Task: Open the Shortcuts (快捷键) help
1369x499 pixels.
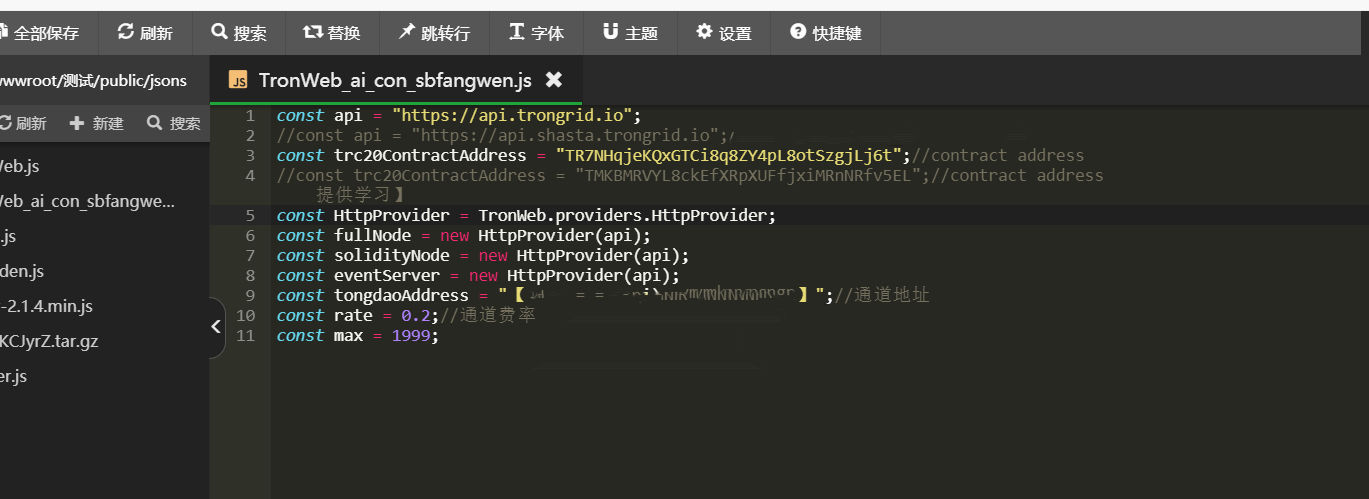Action: (825, 33)
